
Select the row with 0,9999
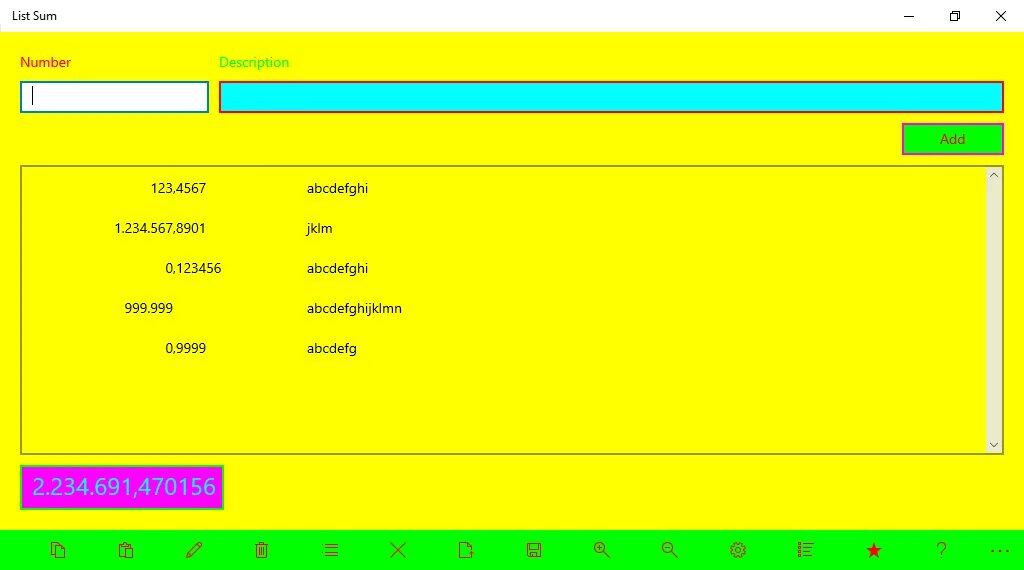click(504, 348)
